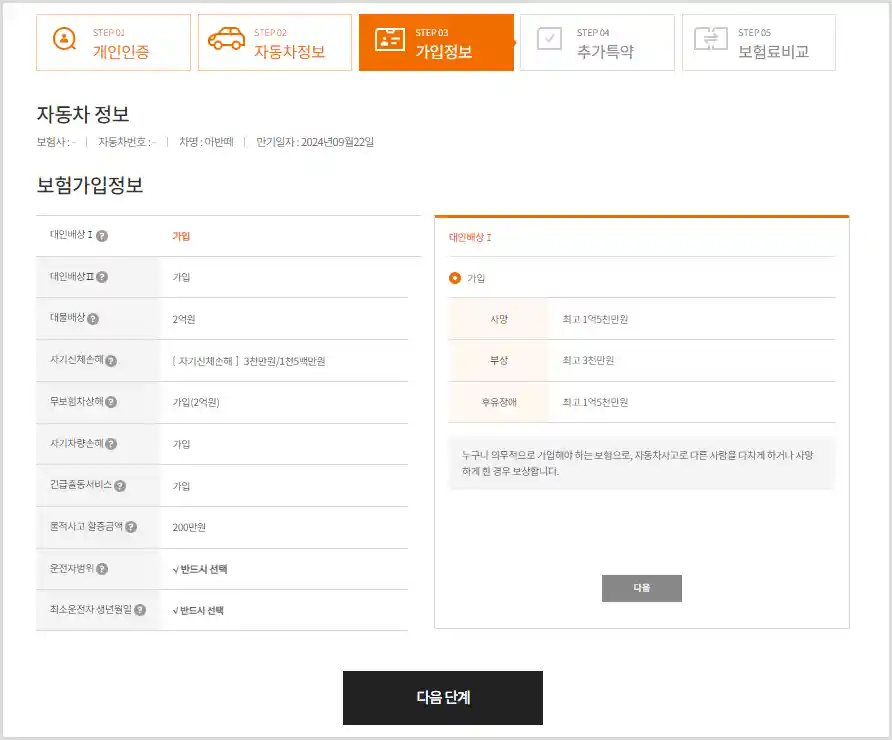892x740 pixels.
Task: Open help icon next to 자기차량손해
Action: (x=111, y=444)
